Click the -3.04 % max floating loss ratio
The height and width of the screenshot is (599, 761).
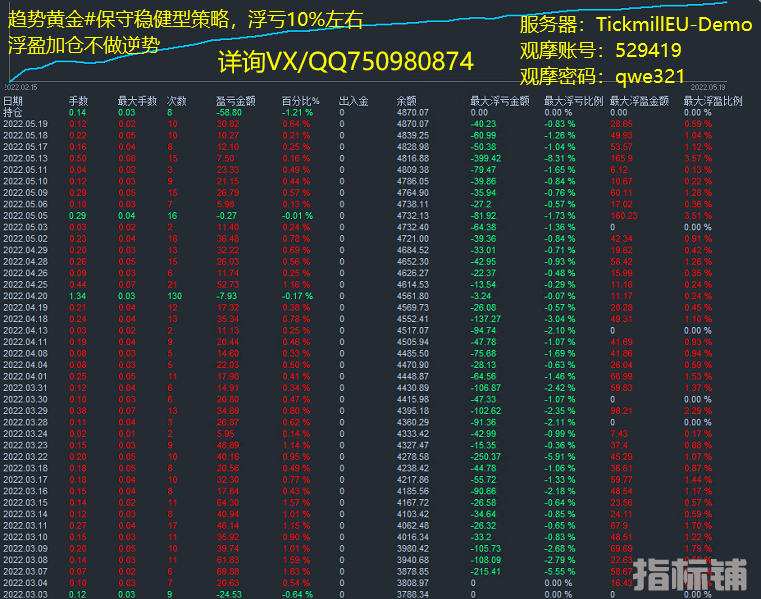tap(560, 319)
